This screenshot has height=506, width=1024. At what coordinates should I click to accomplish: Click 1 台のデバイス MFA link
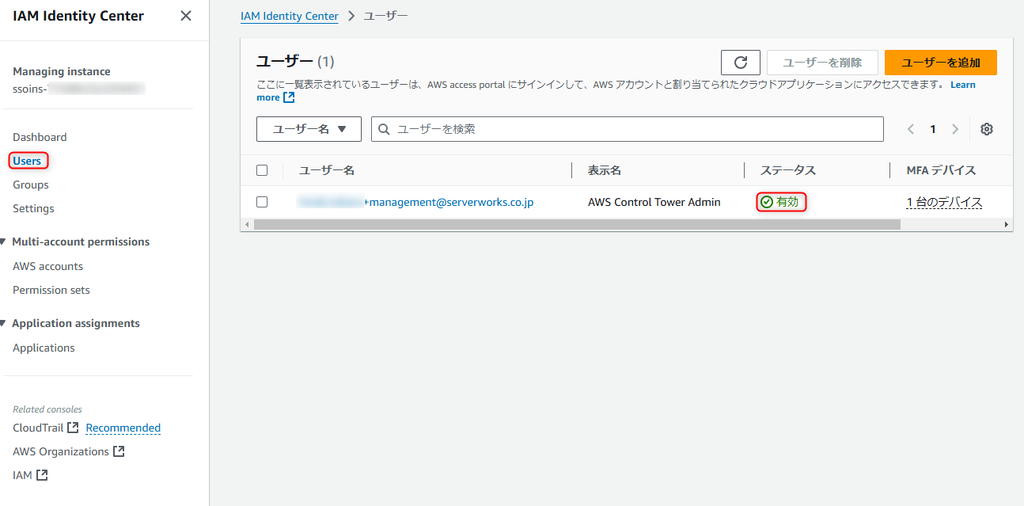point(944,202)
